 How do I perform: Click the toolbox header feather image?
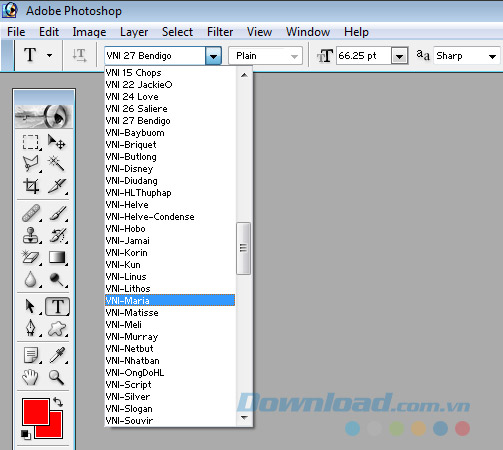(x=44, y=116)
